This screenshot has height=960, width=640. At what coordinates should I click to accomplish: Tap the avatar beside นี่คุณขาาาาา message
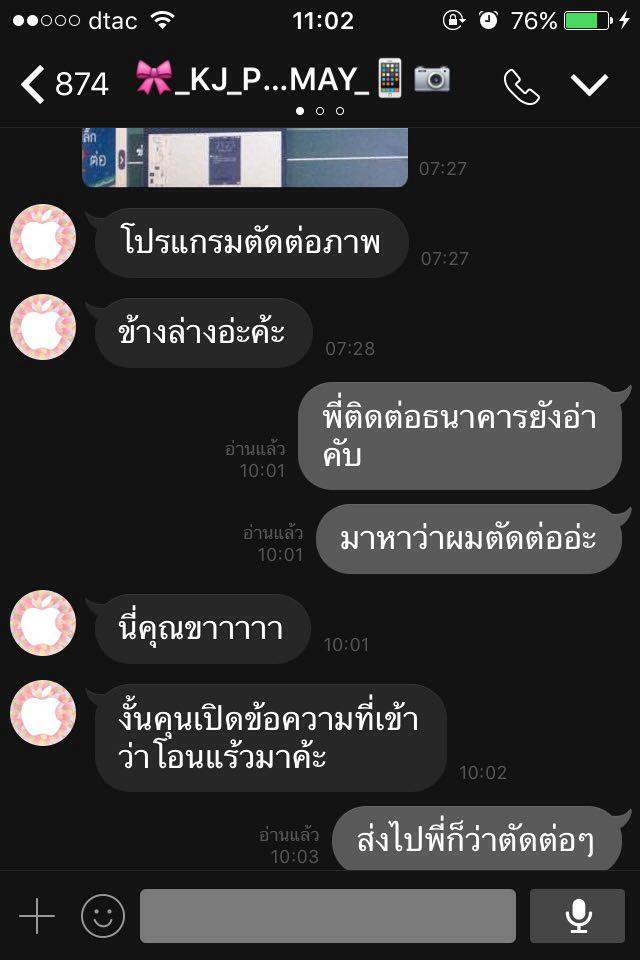click(x=43, y=623)
